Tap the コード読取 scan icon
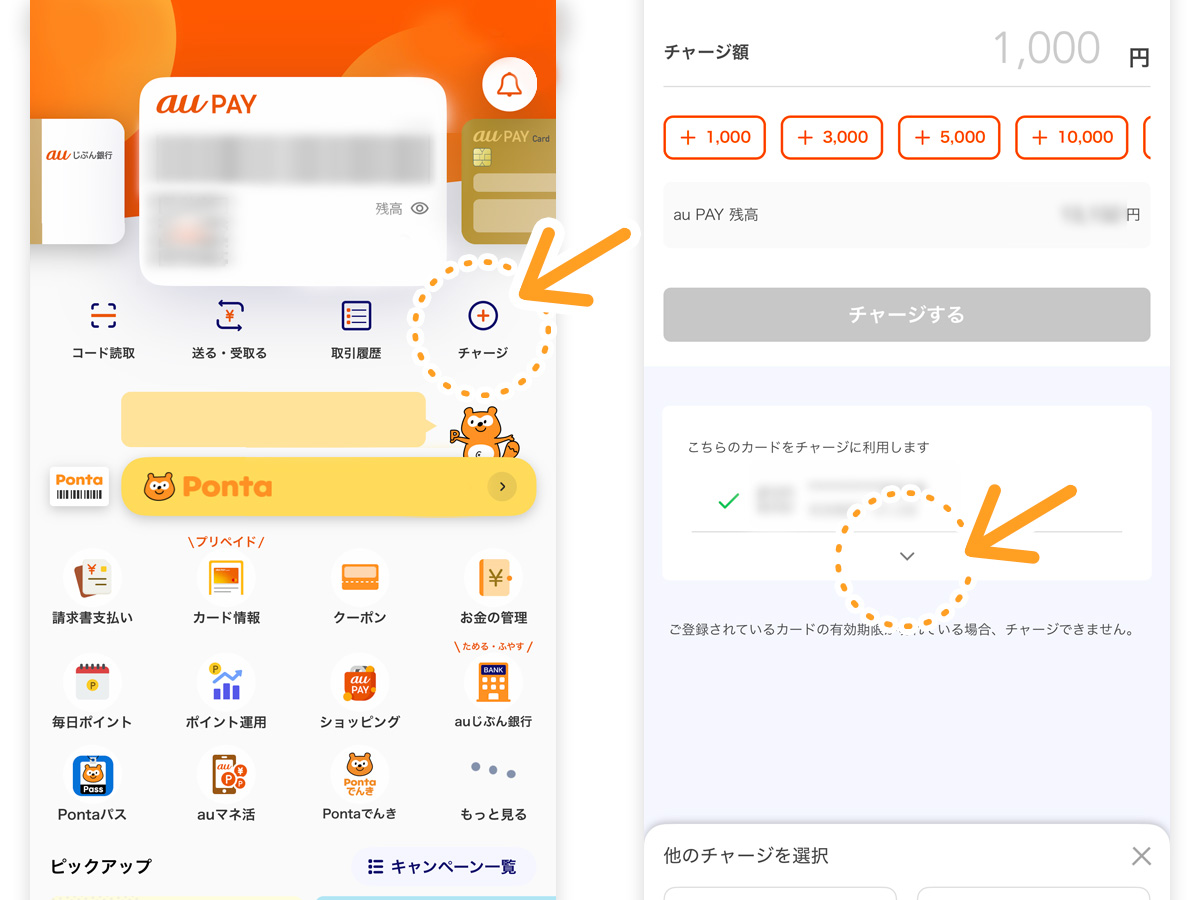 tap(103, 316)
